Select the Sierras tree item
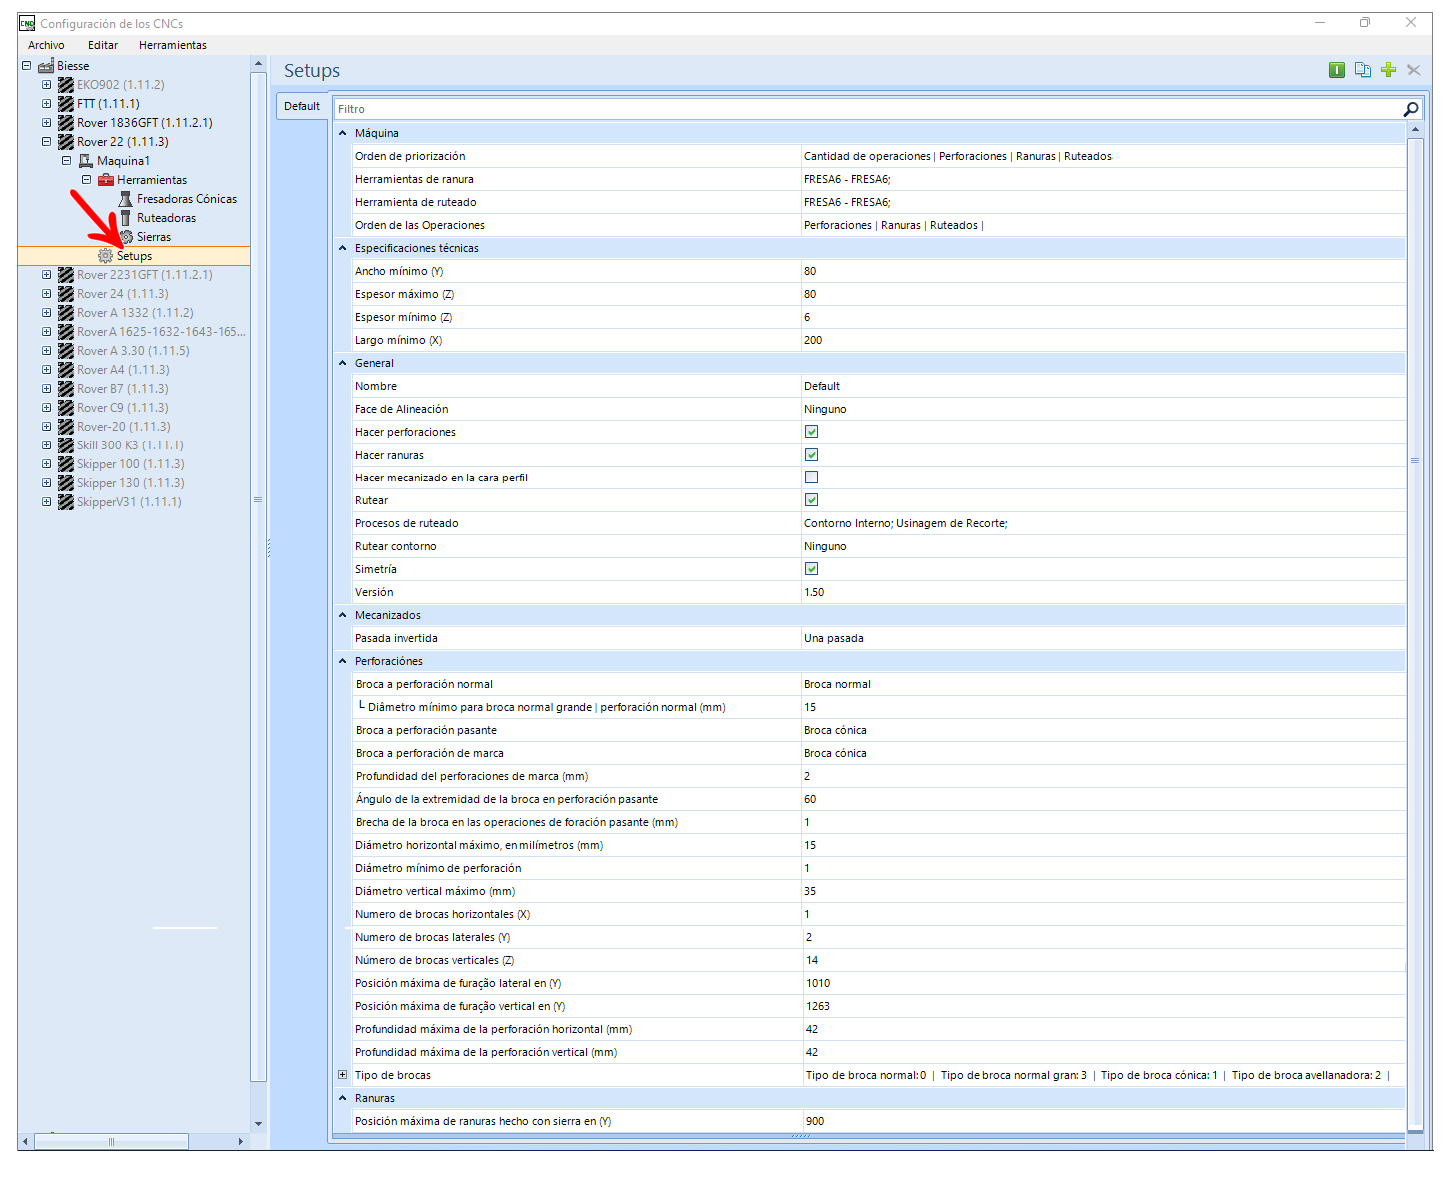Screen dimensions: 1455x1190 (x=154, y=237)
